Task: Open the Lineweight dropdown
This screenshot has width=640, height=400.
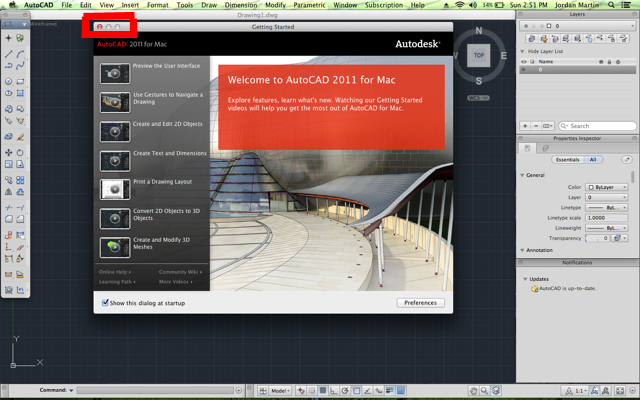Action: tap(607, 228)
